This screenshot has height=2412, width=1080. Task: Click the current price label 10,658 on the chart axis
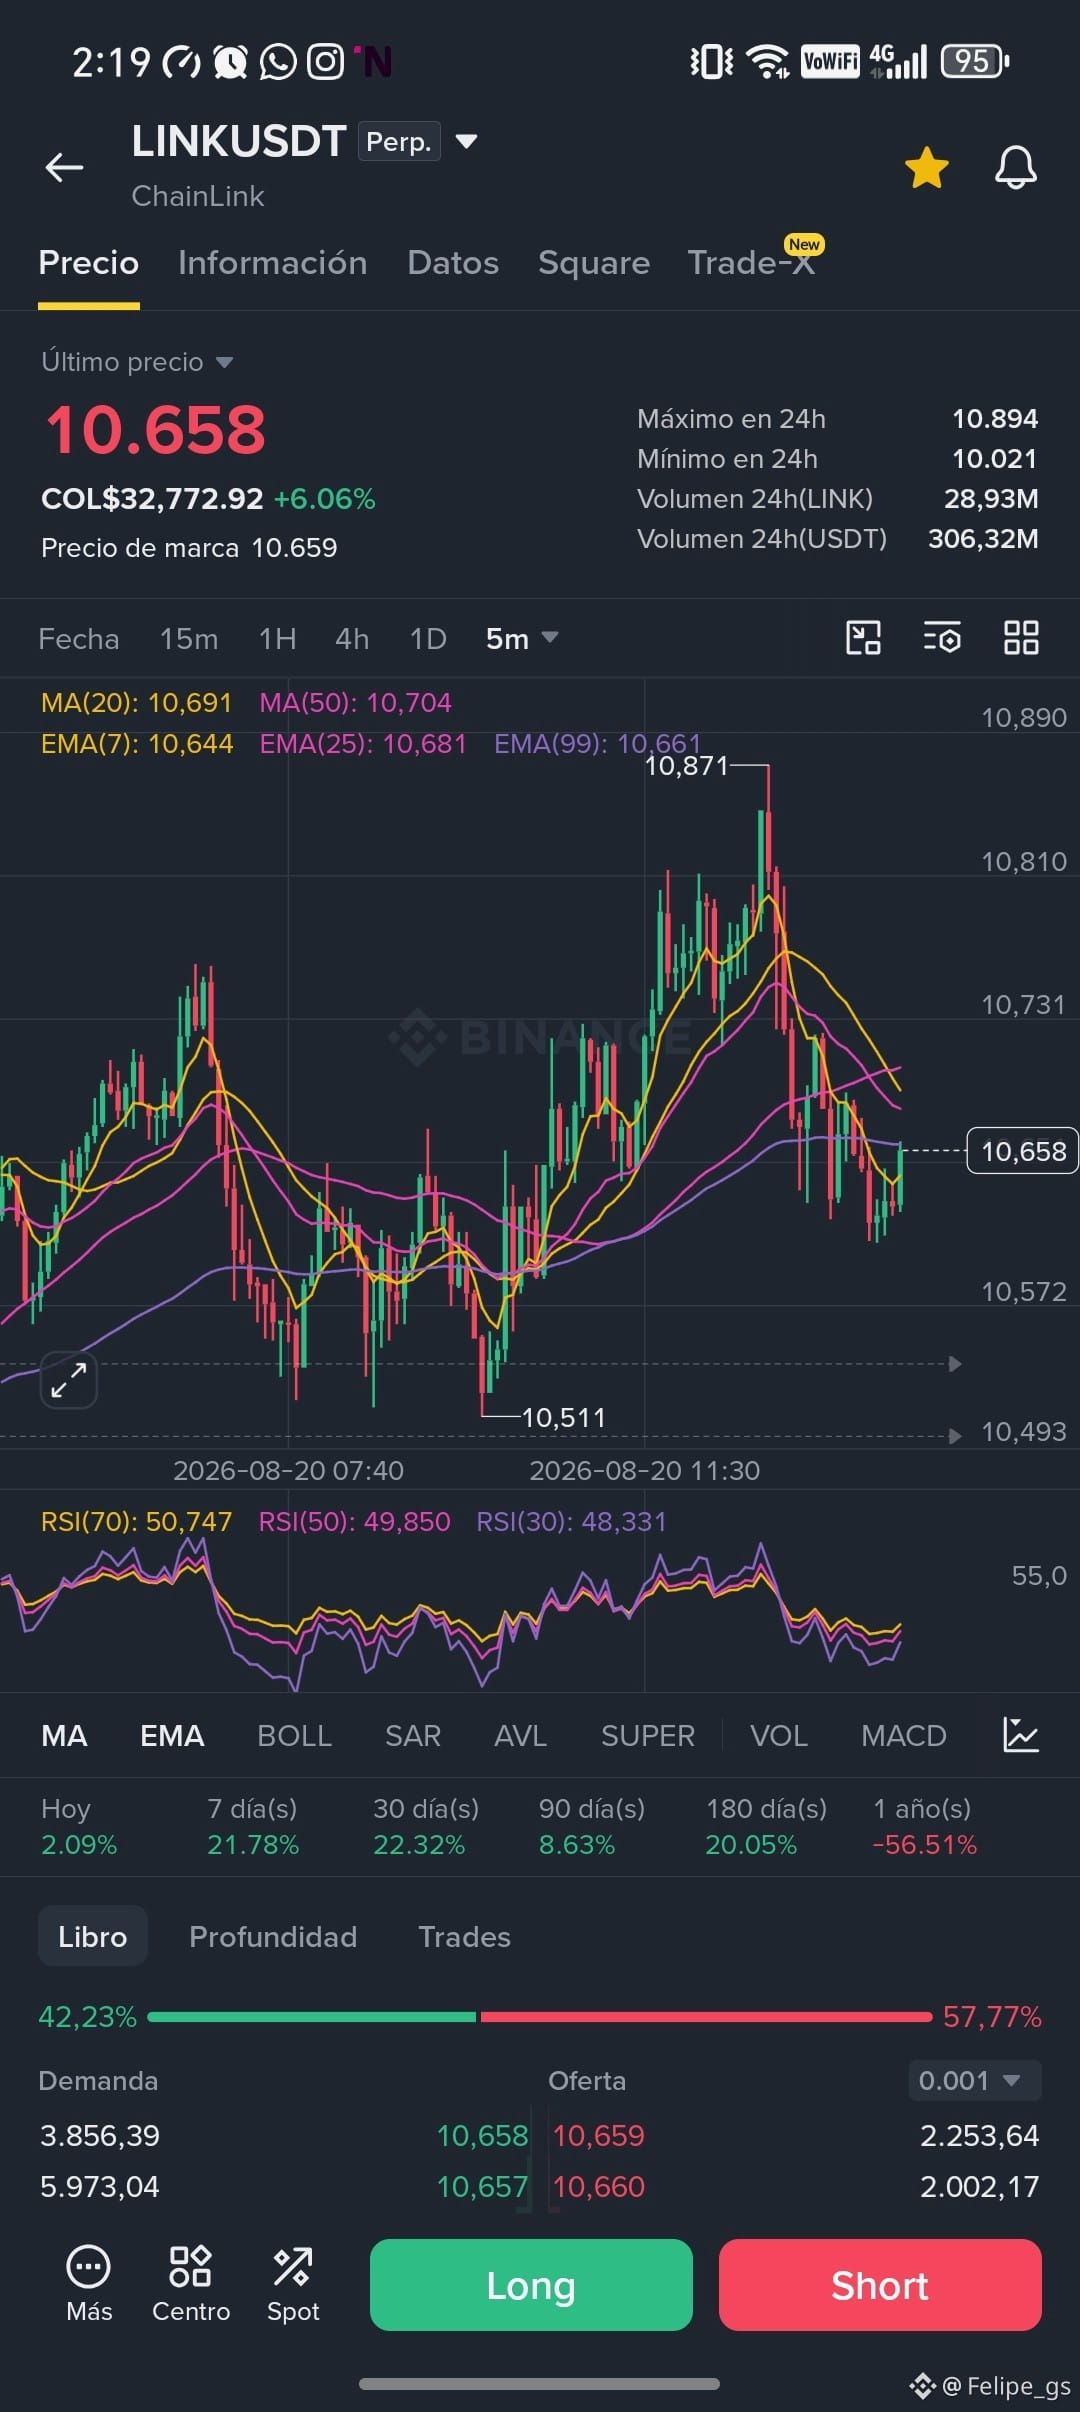1023,1151
